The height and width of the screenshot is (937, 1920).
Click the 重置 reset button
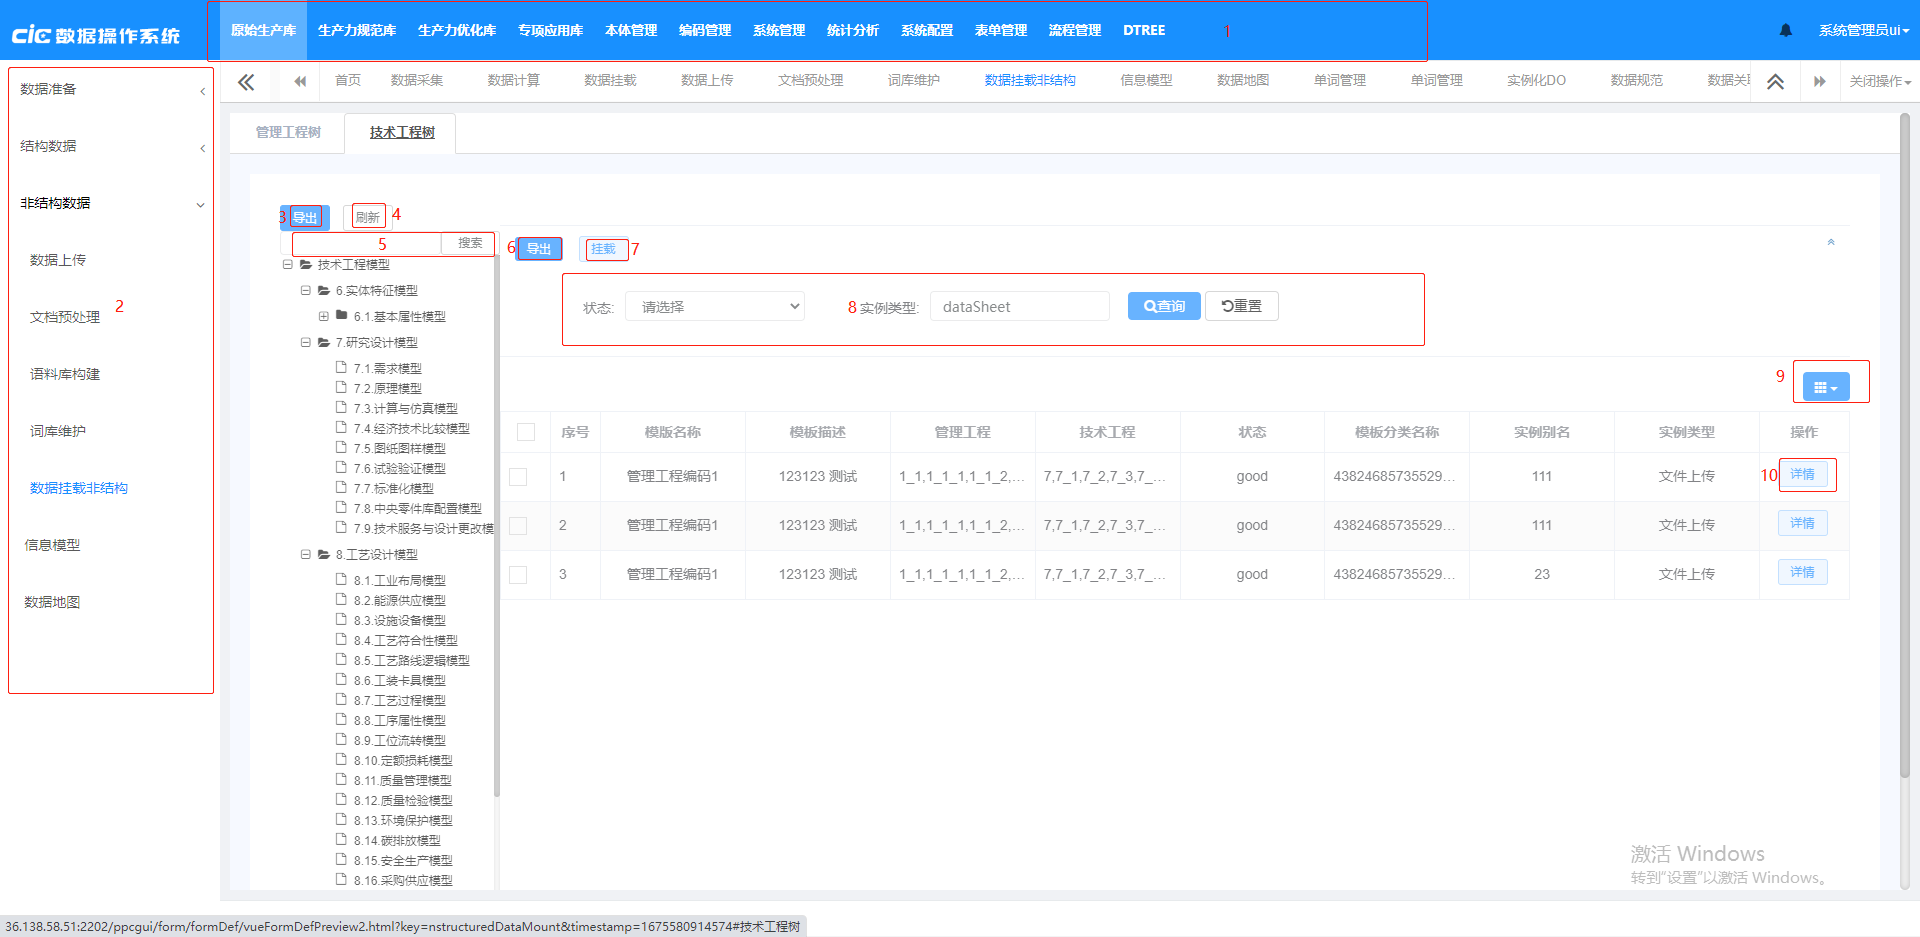tap(1241, 306)
